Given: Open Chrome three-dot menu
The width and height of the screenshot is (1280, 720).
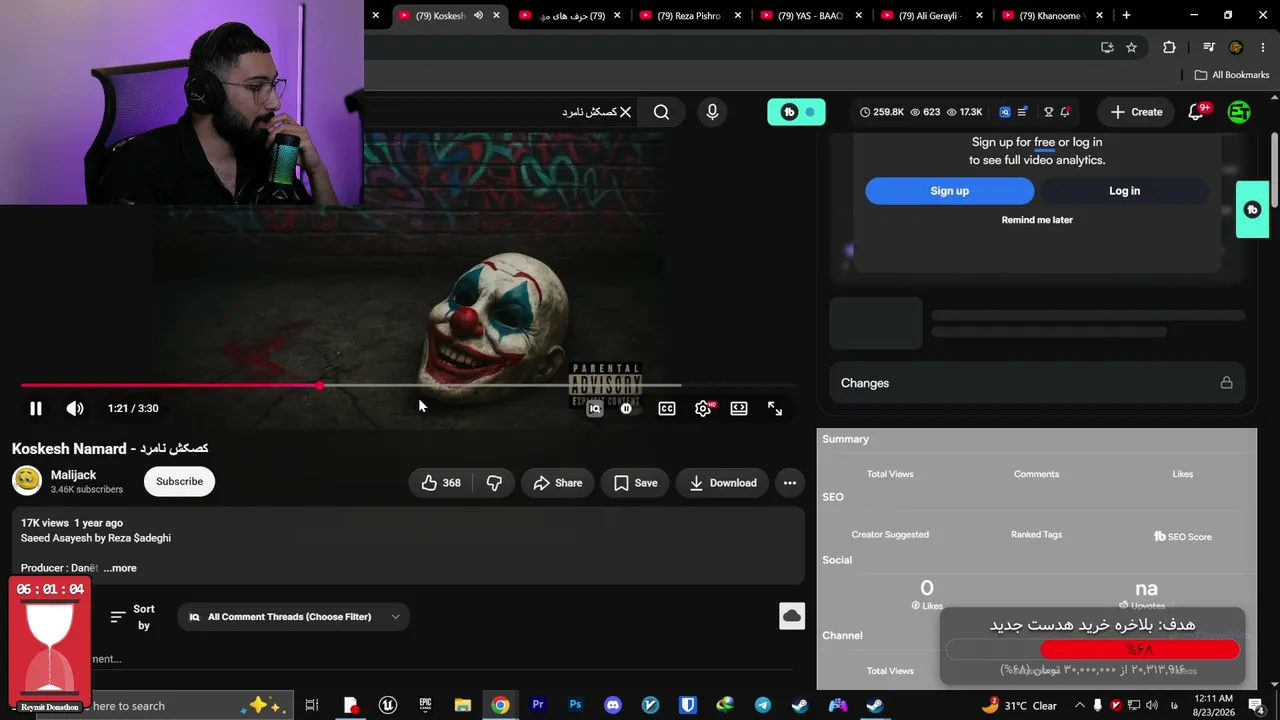Looking at the screenshot, I should click(1263, 47).
